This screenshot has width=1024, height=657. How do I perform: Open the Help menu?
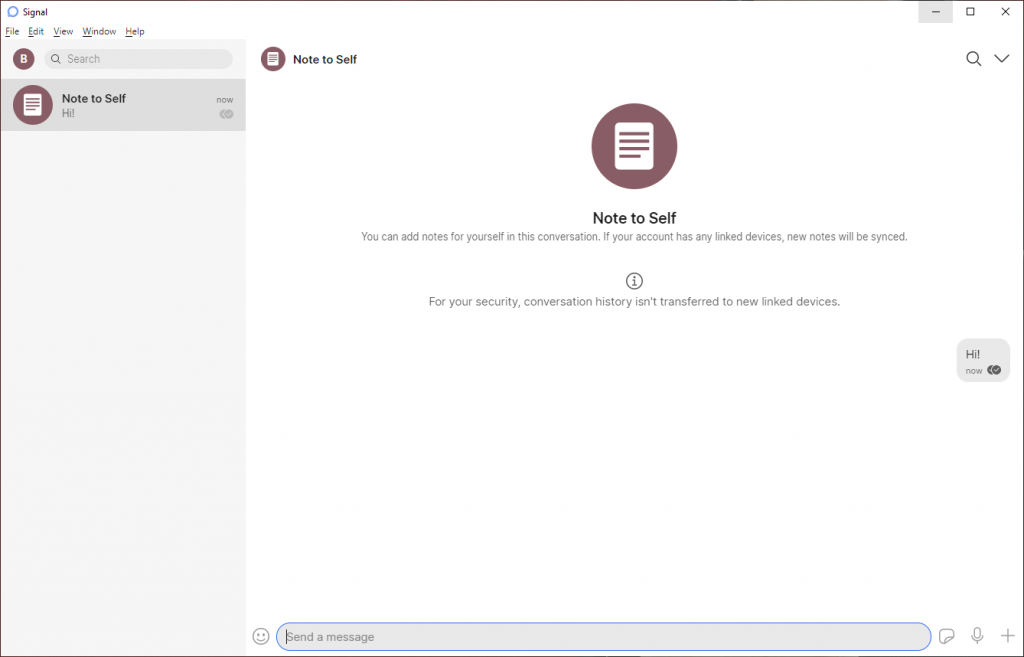135,31
